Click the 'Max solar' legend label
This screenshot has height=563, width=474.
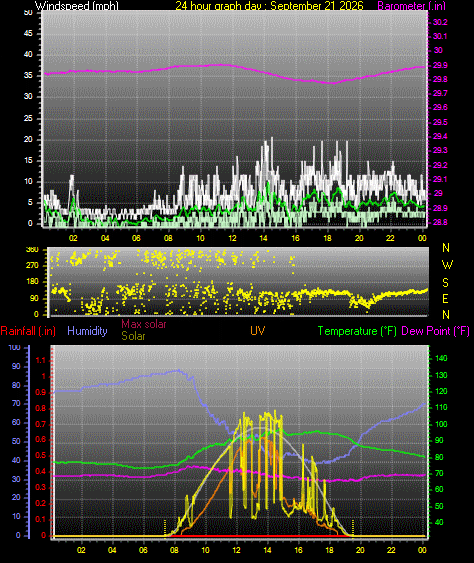pos(144,324)
